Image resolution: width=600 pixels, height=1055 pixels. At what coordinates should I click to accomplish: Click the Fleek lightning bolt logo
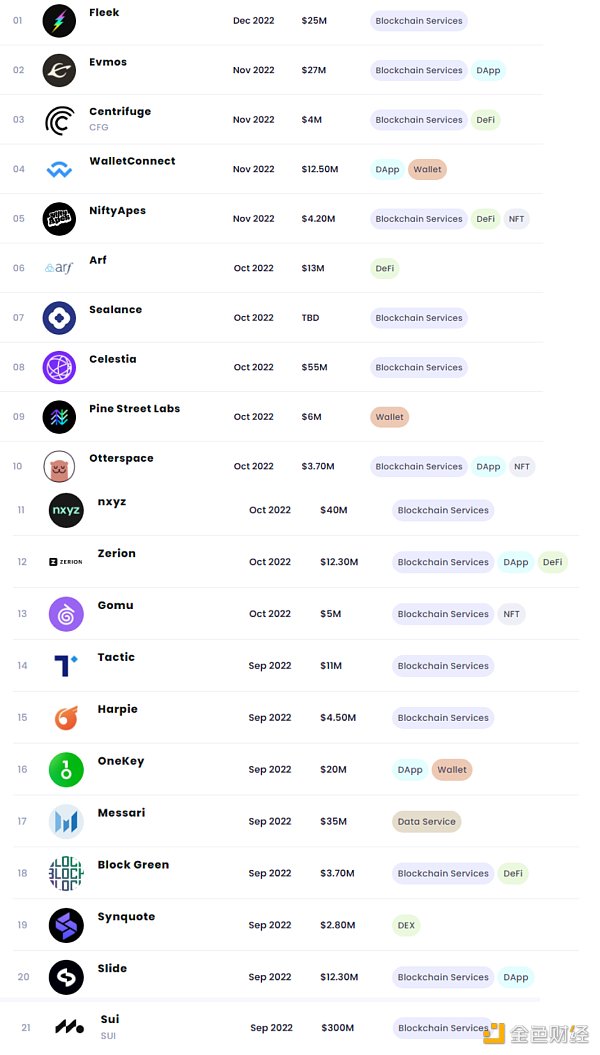tap(59, 21)
